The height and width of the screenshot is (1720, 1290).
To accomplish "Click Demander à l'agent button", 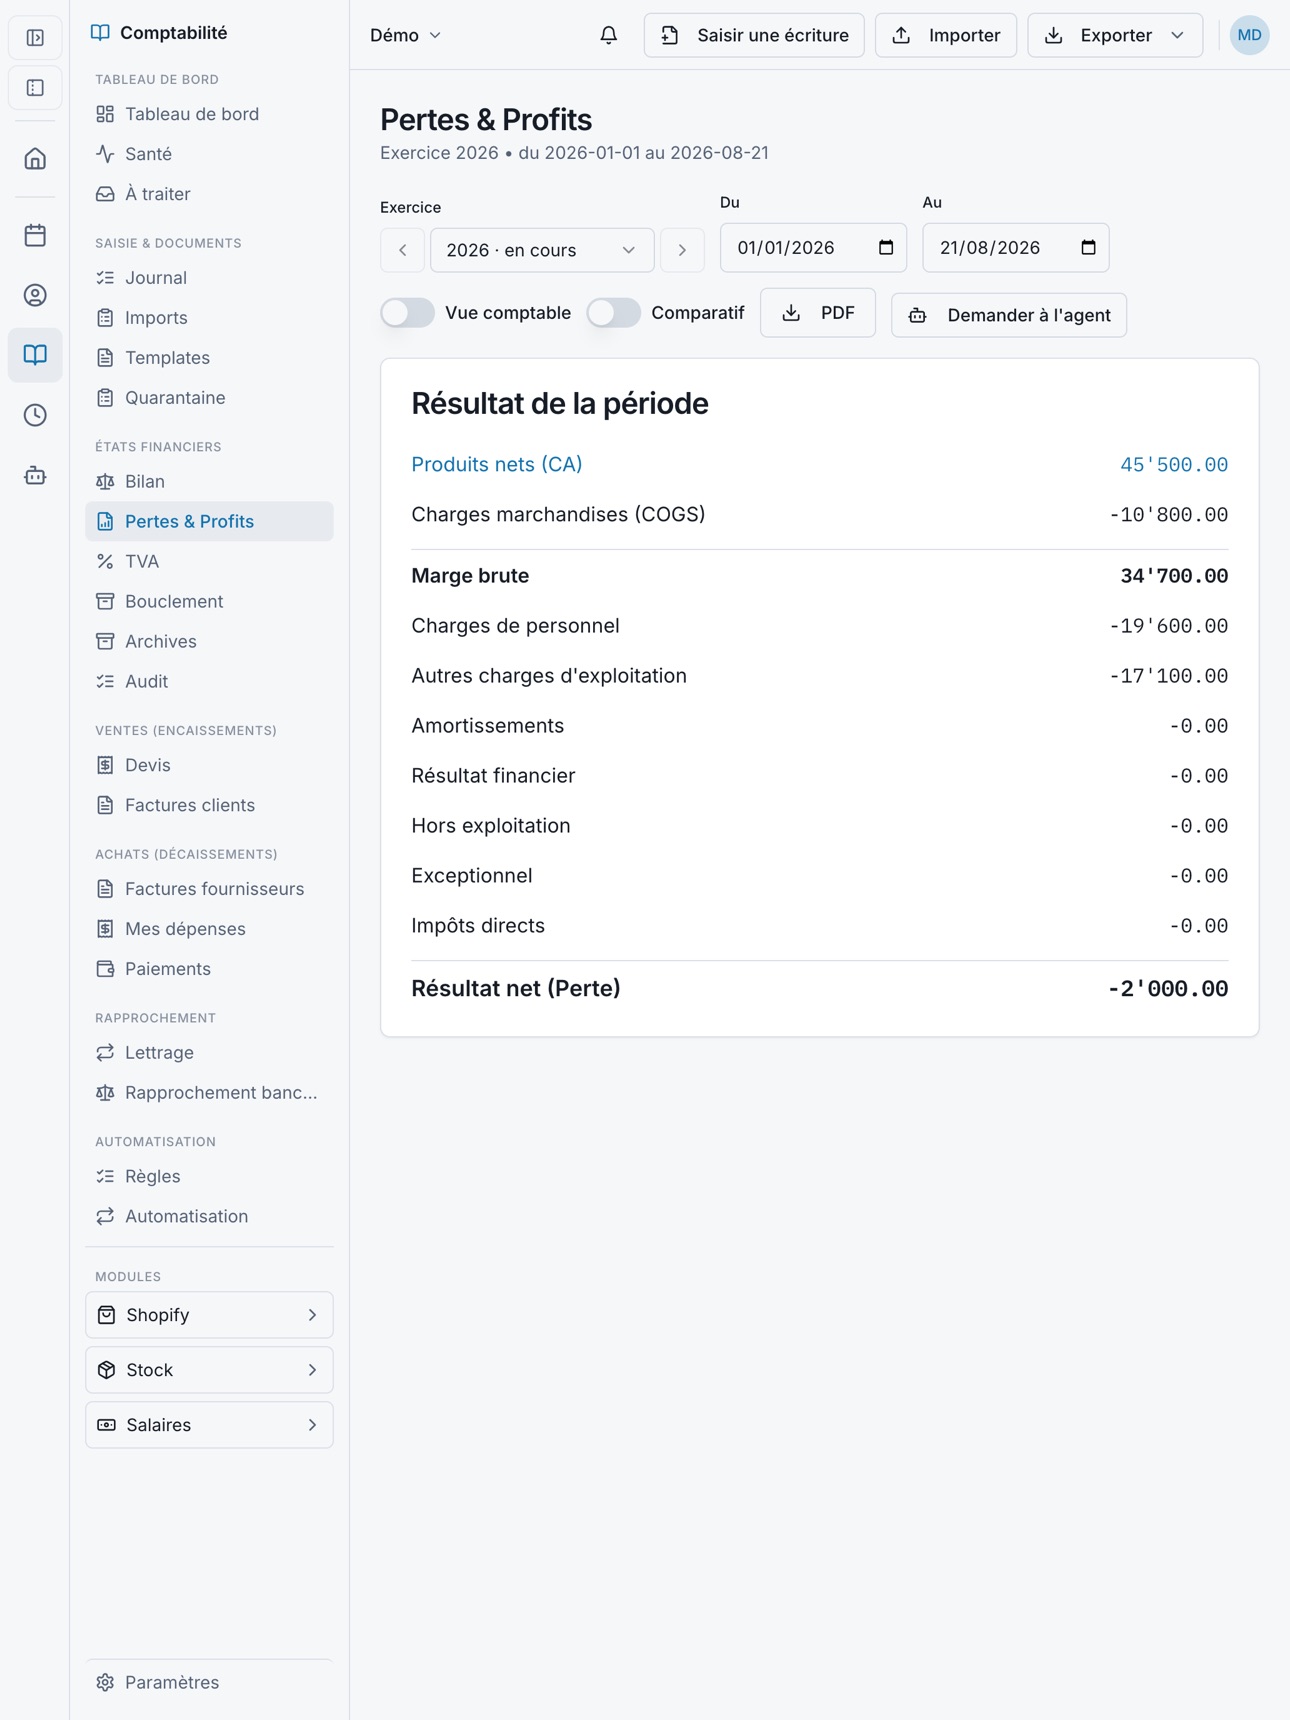I will [1009, 315].
